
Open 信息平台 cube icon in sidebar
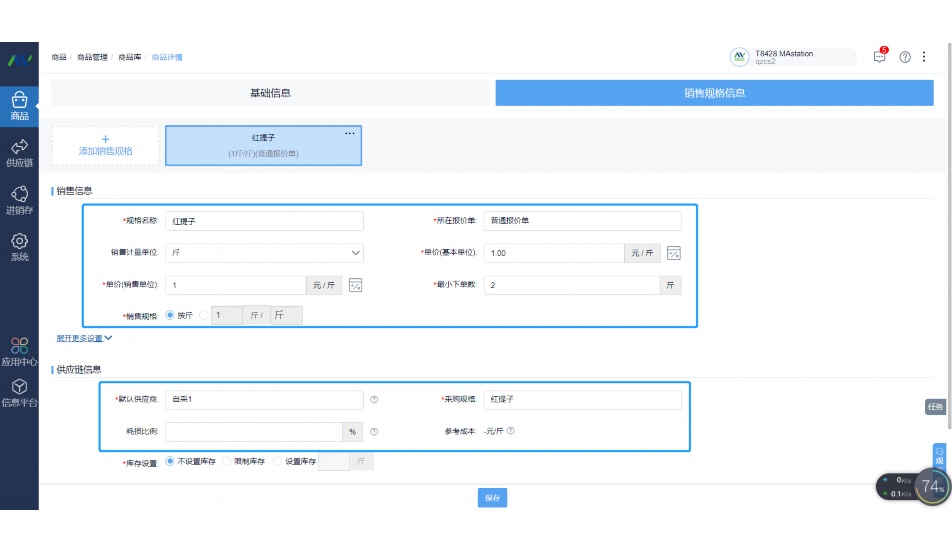(19, 393)
